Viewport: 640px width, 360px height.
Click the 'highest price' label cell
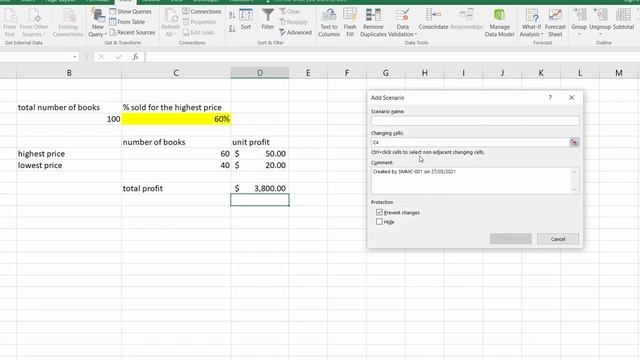pyautogui.click(x=69, y=154)
